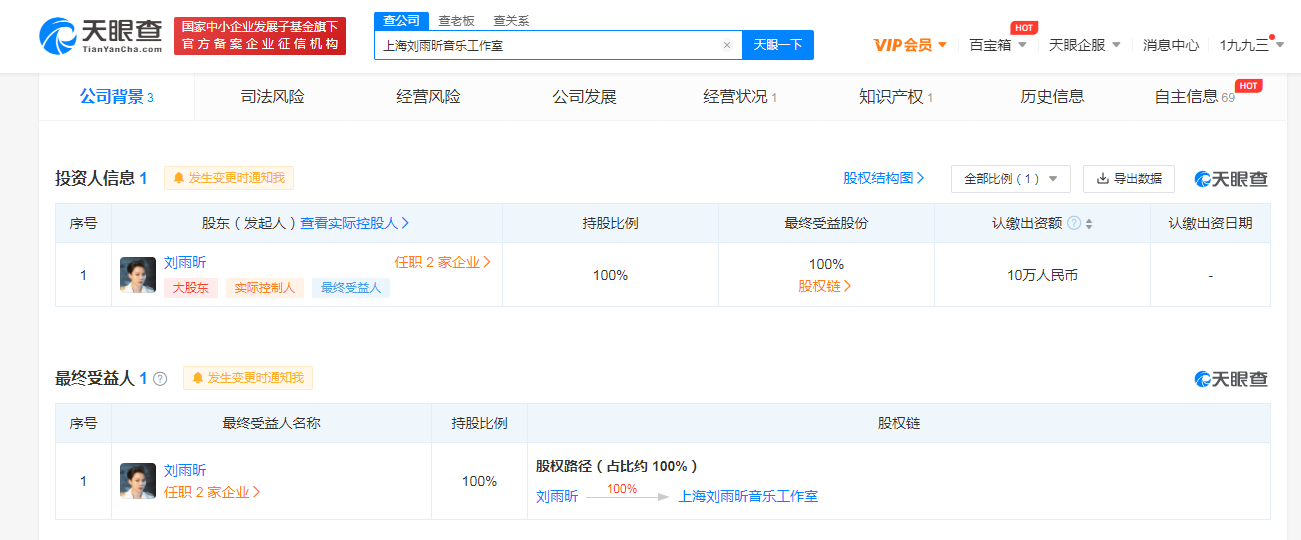This screenshot has height=540, width=1301.
Task: Click the 最终受益人 tag in the investor row
Action: point(351,288)
